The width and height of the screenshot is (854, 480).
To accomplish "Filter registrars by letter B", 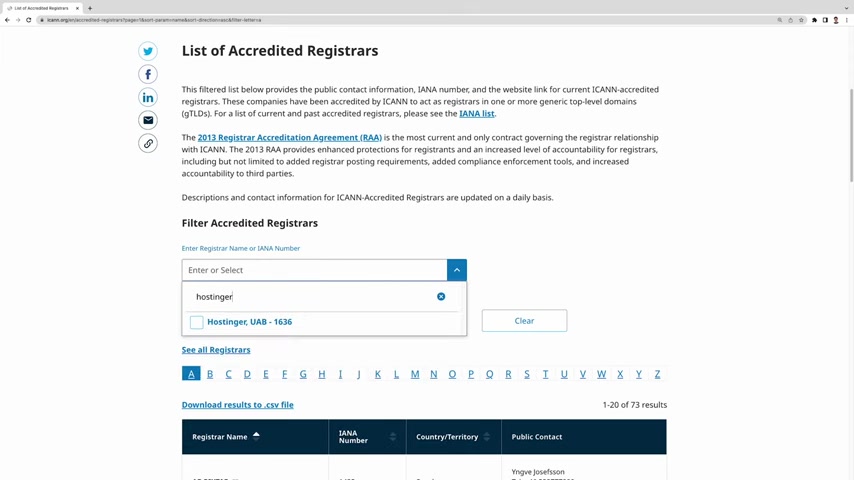I will click(x=210, y=374).
